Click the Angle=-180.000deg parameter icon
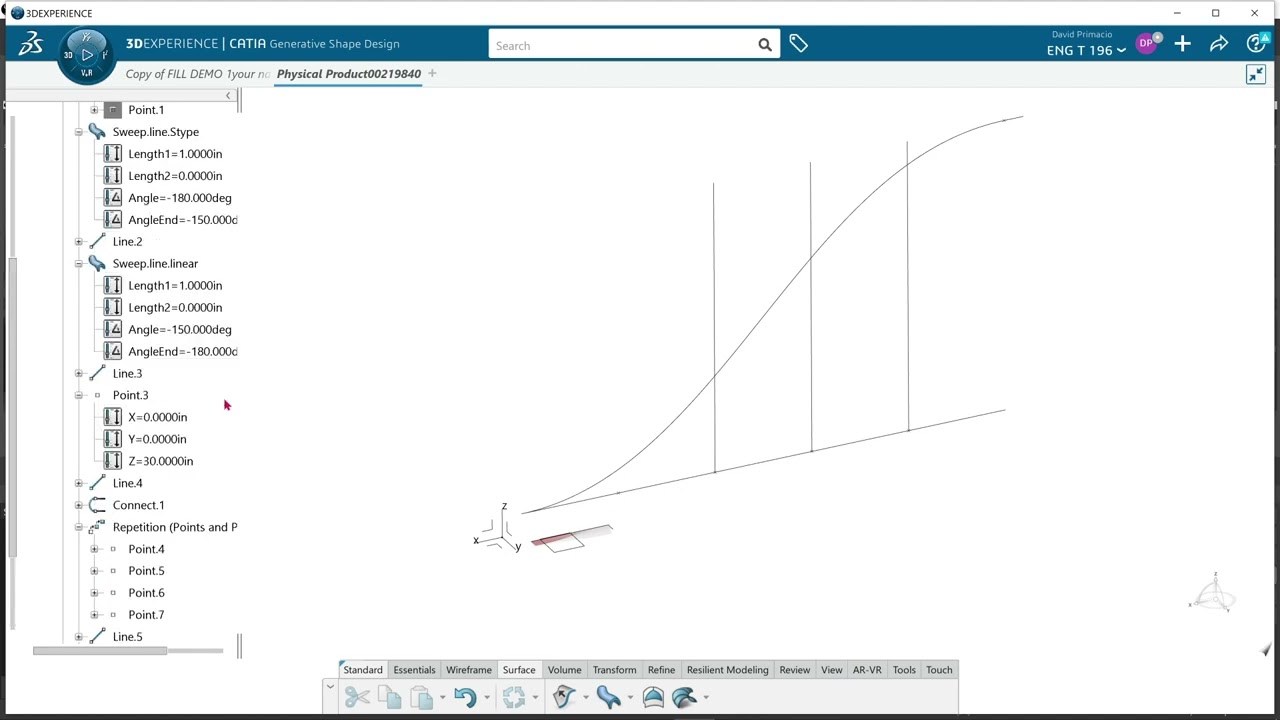1280x720 pixels. pyautogui.click(x=112, y=198)
